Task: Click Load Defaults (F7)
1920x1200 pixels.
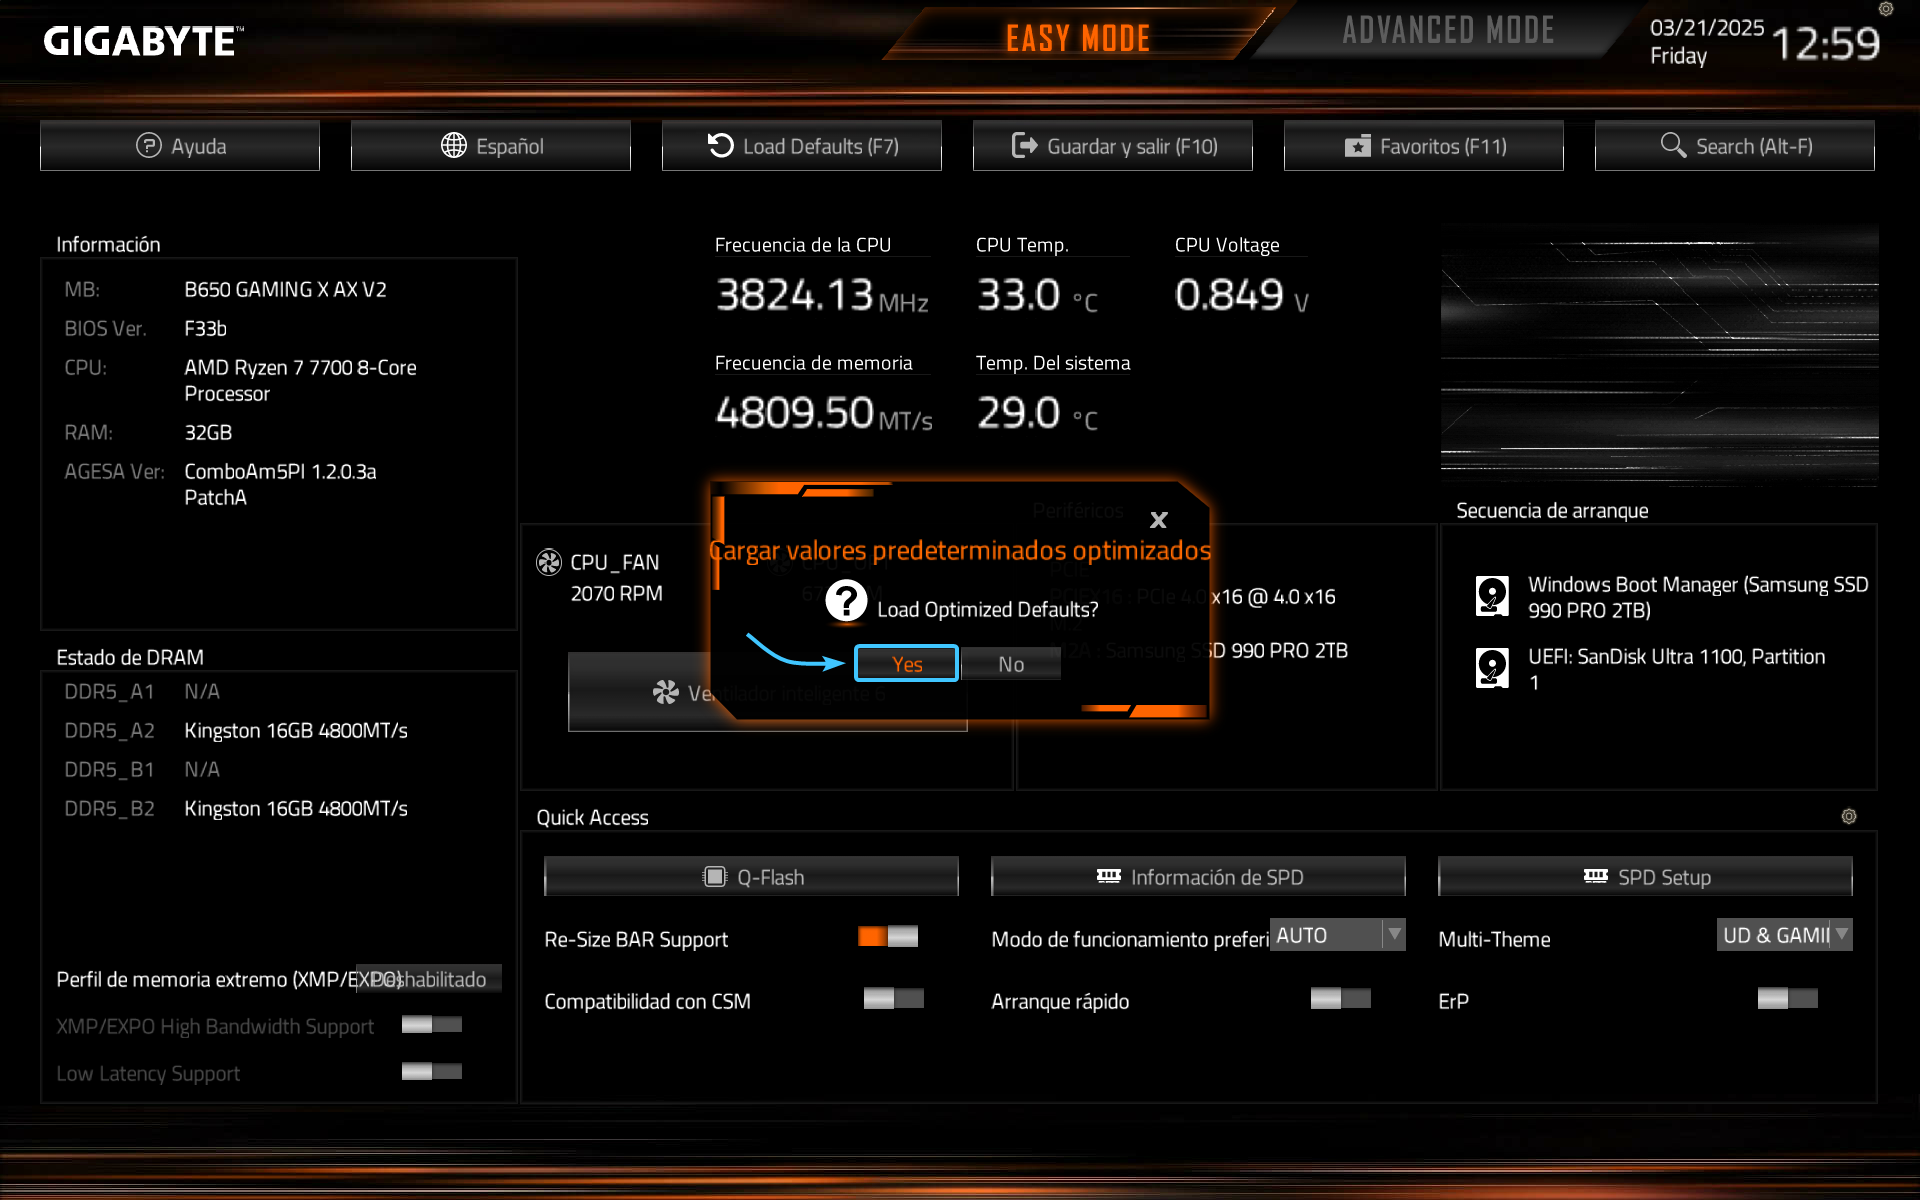Action: click(x=802, y=146)
